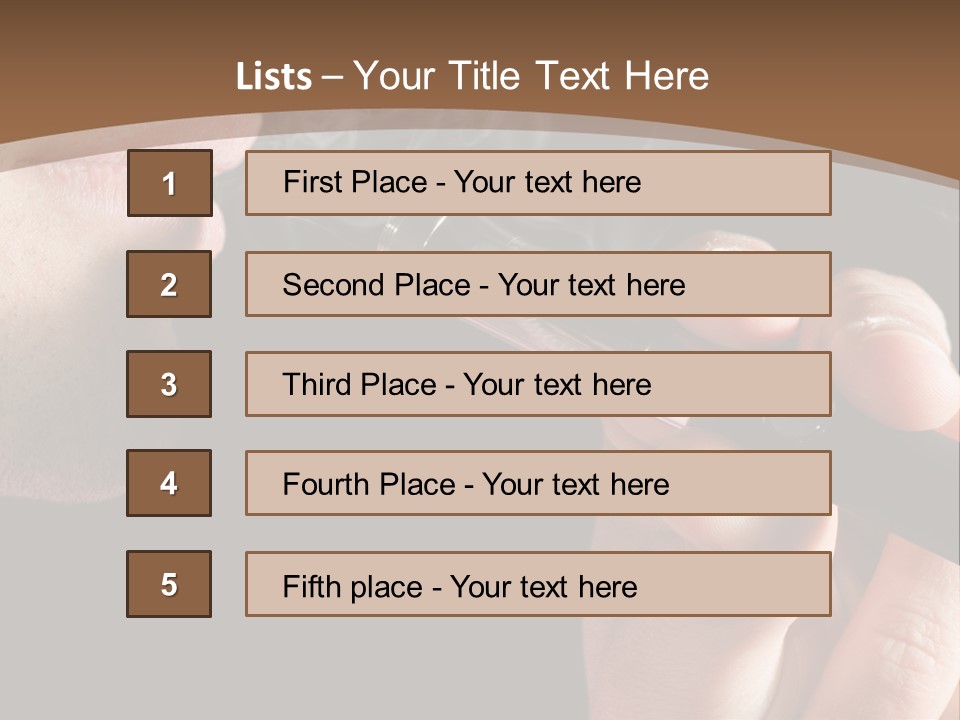Click the Third Place text box

[538, 384]
